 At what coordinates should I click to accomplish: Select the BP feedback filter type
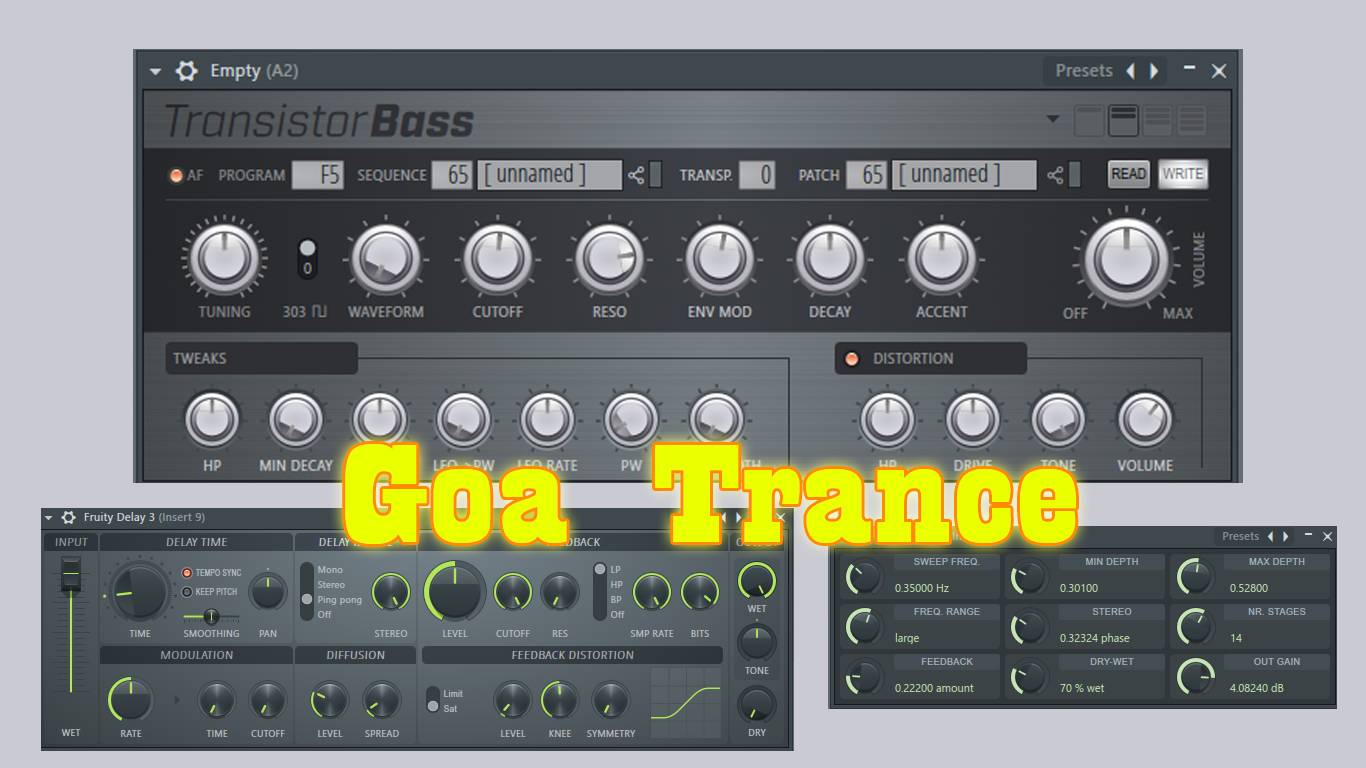pyautogui.click(x=616, y=600)
